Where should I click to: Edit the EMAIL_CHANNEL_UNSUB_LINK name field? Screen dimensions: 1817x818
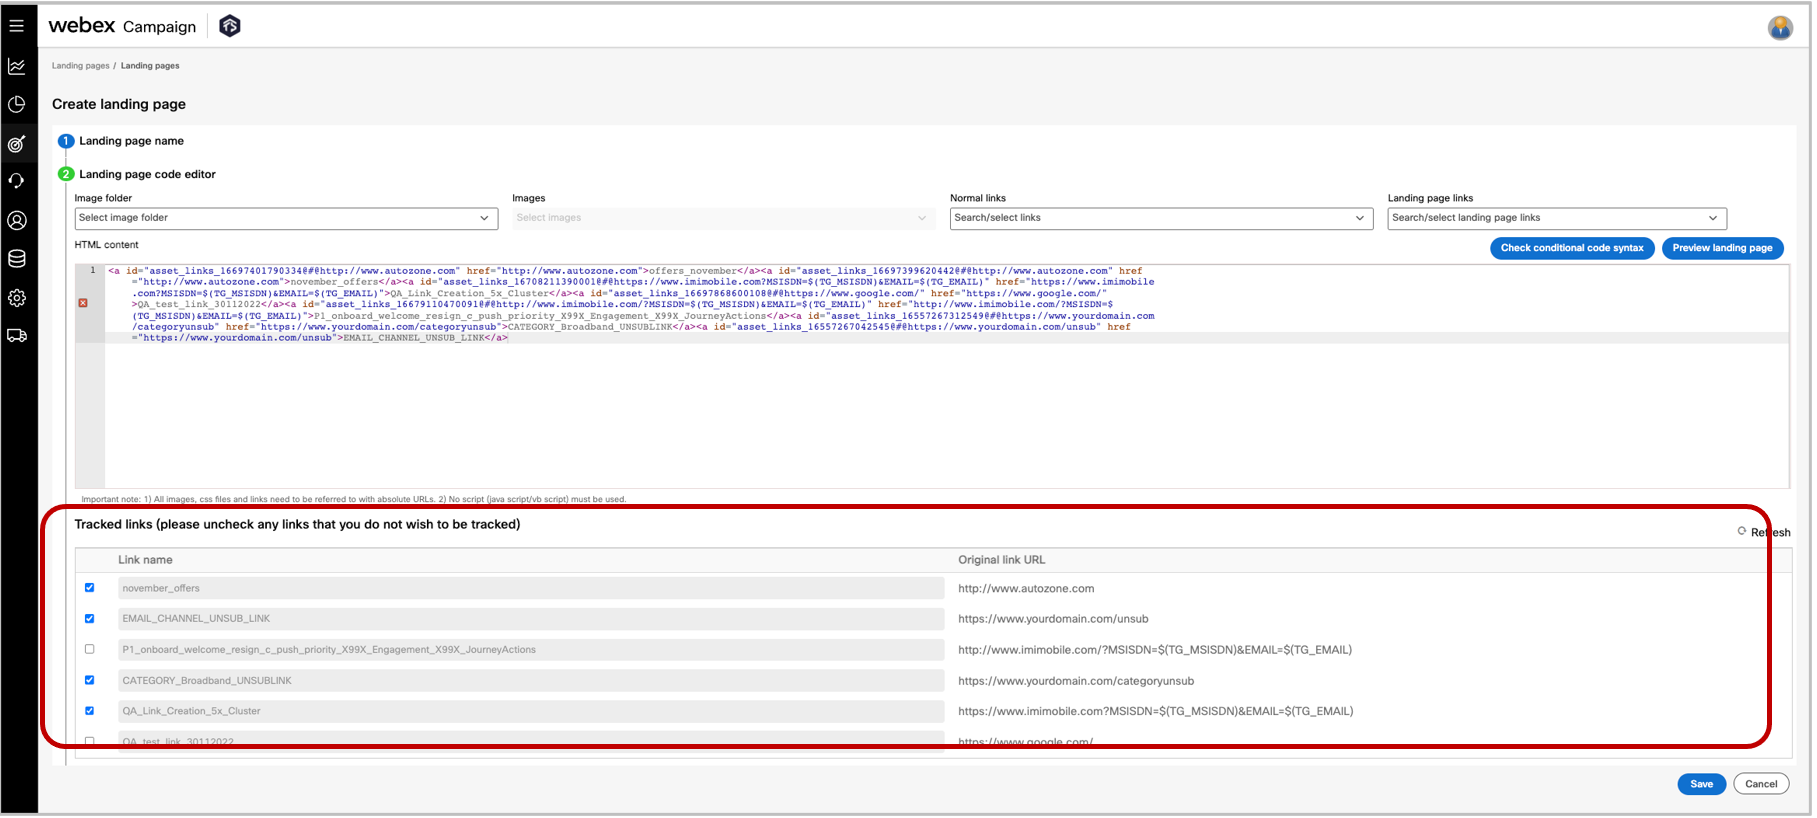tap(531, 619)
